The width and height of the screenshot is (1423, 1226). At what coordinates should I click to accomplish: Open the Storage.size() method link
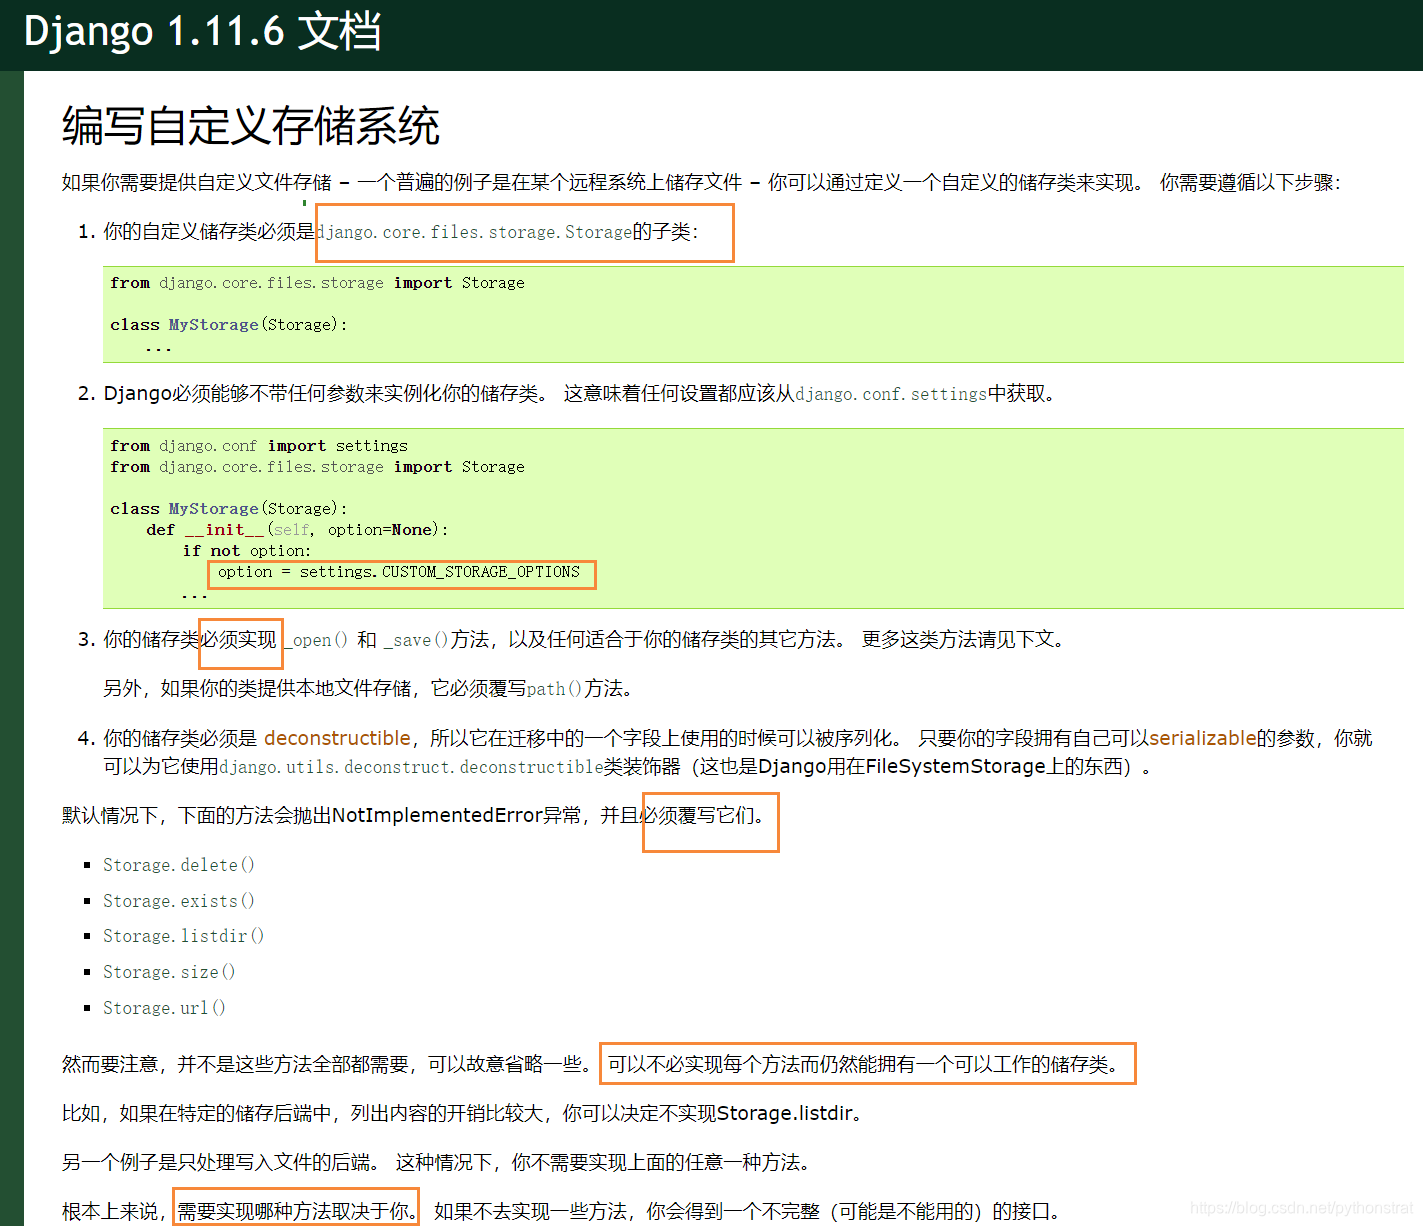[x=169, y=972]
